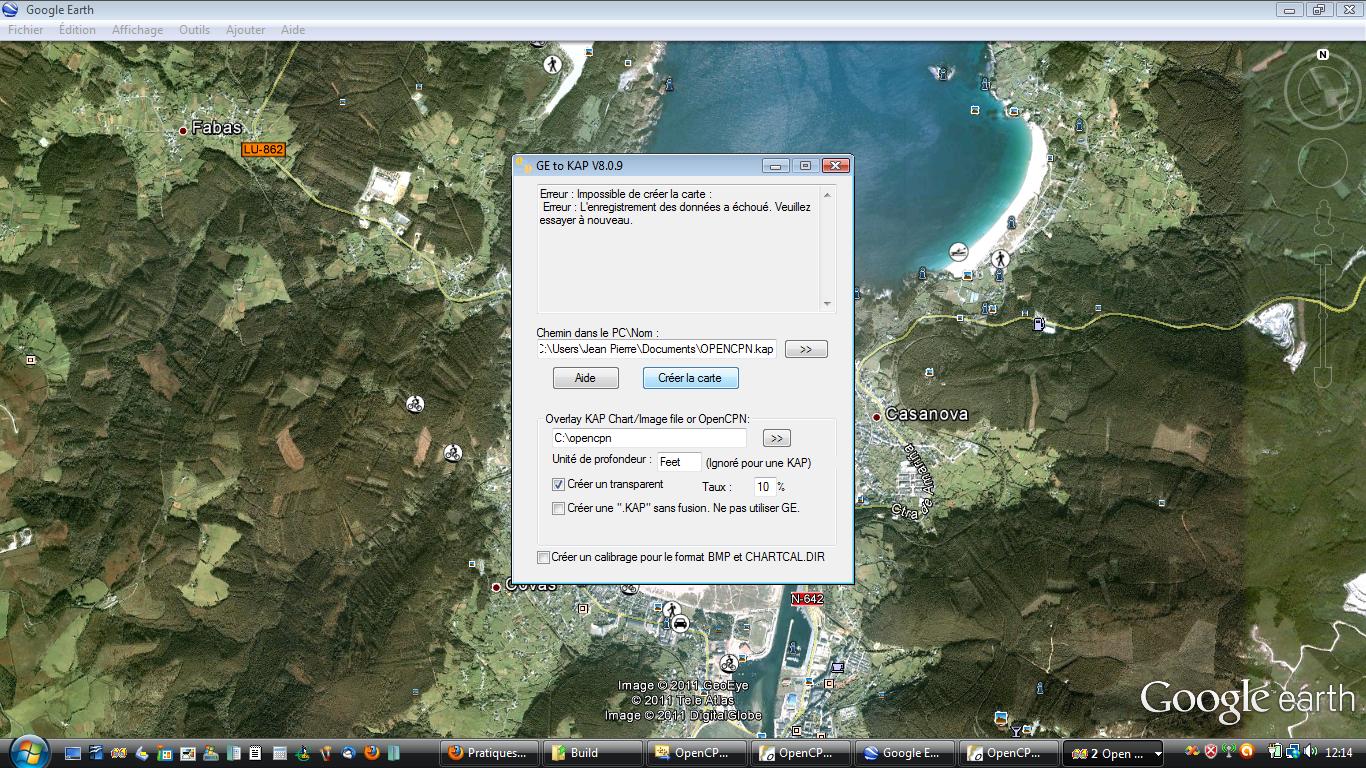Click the red Casanova place marker
The height and width of the screenshot is (768, 1366).
click(876, 416)
